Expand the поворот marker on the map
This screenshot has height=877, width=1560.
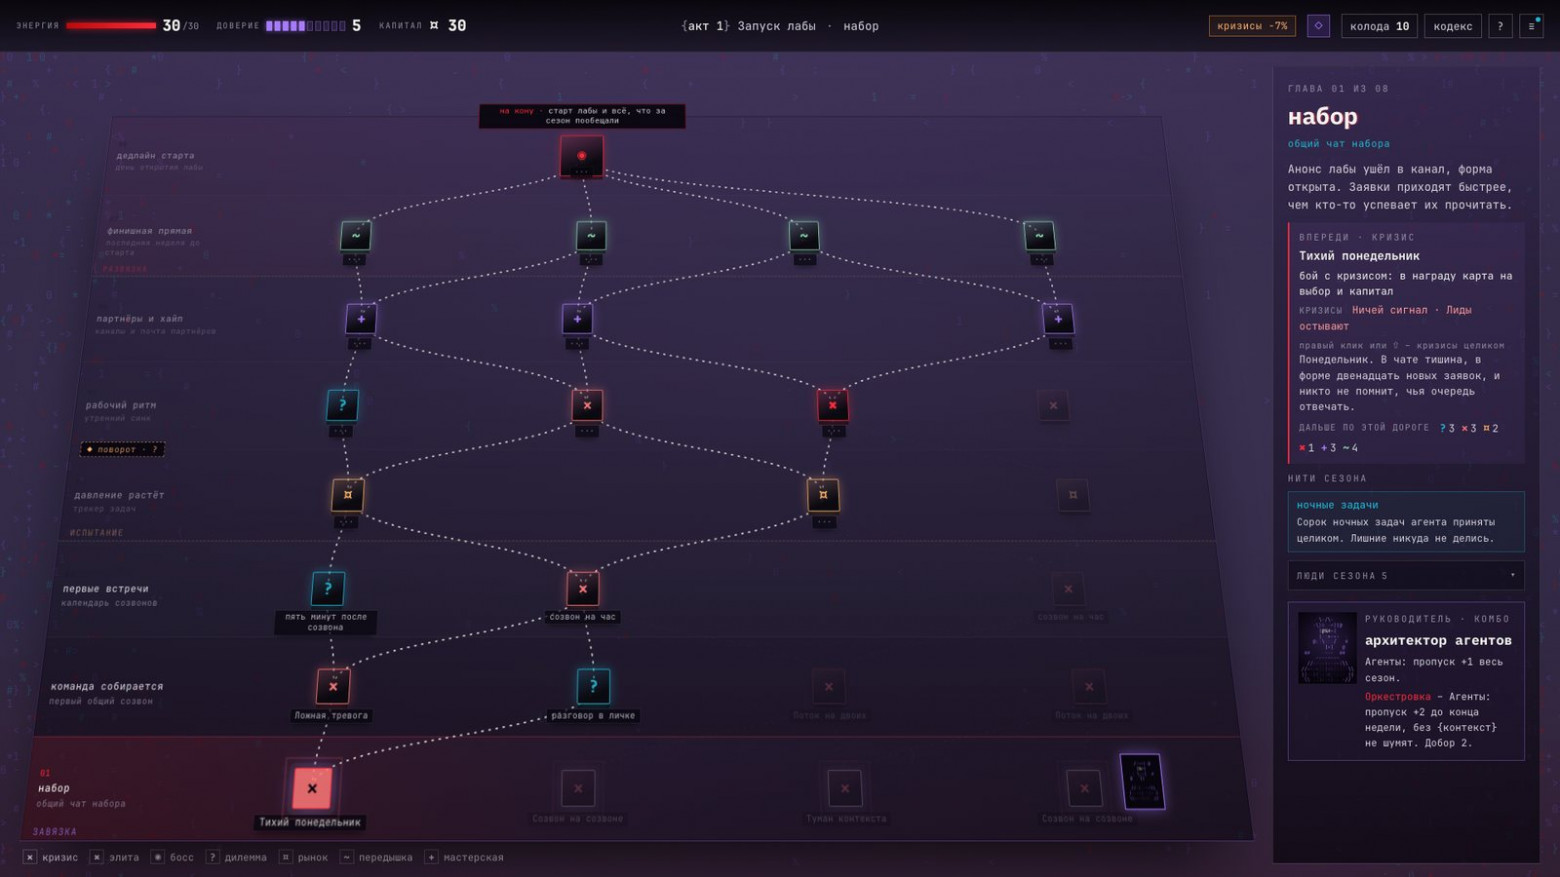click(x=123, y=449)
